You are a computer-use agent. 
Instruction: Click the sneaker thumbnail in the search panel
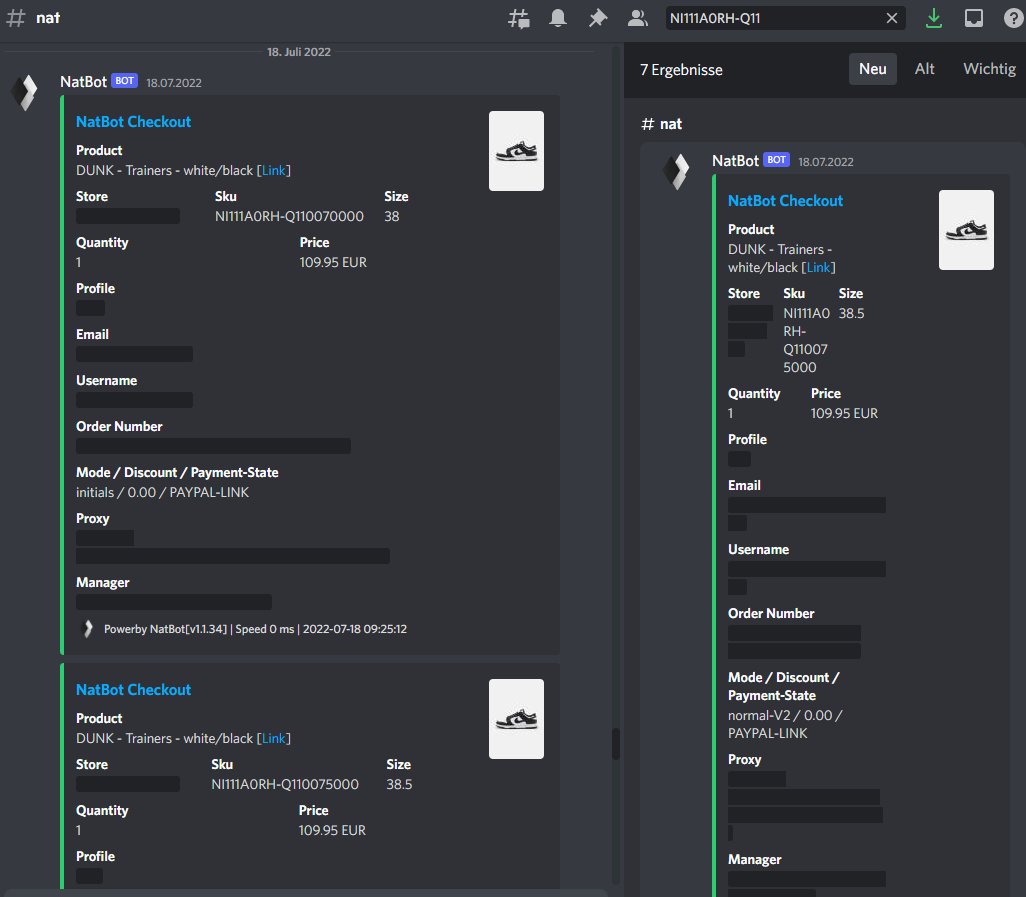965,230
